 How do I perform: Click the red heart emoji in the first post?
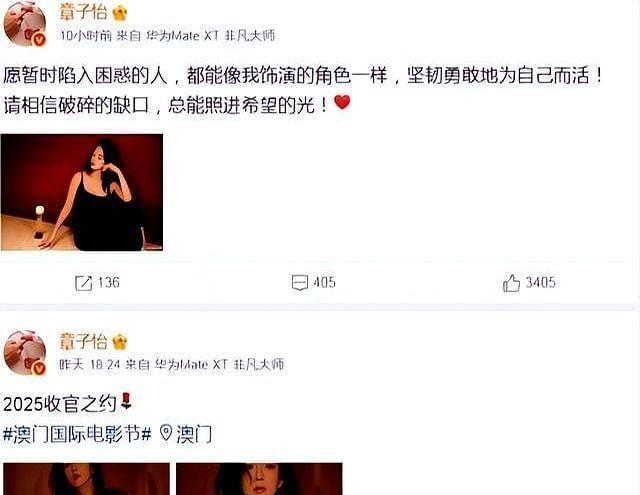(342, 102)
